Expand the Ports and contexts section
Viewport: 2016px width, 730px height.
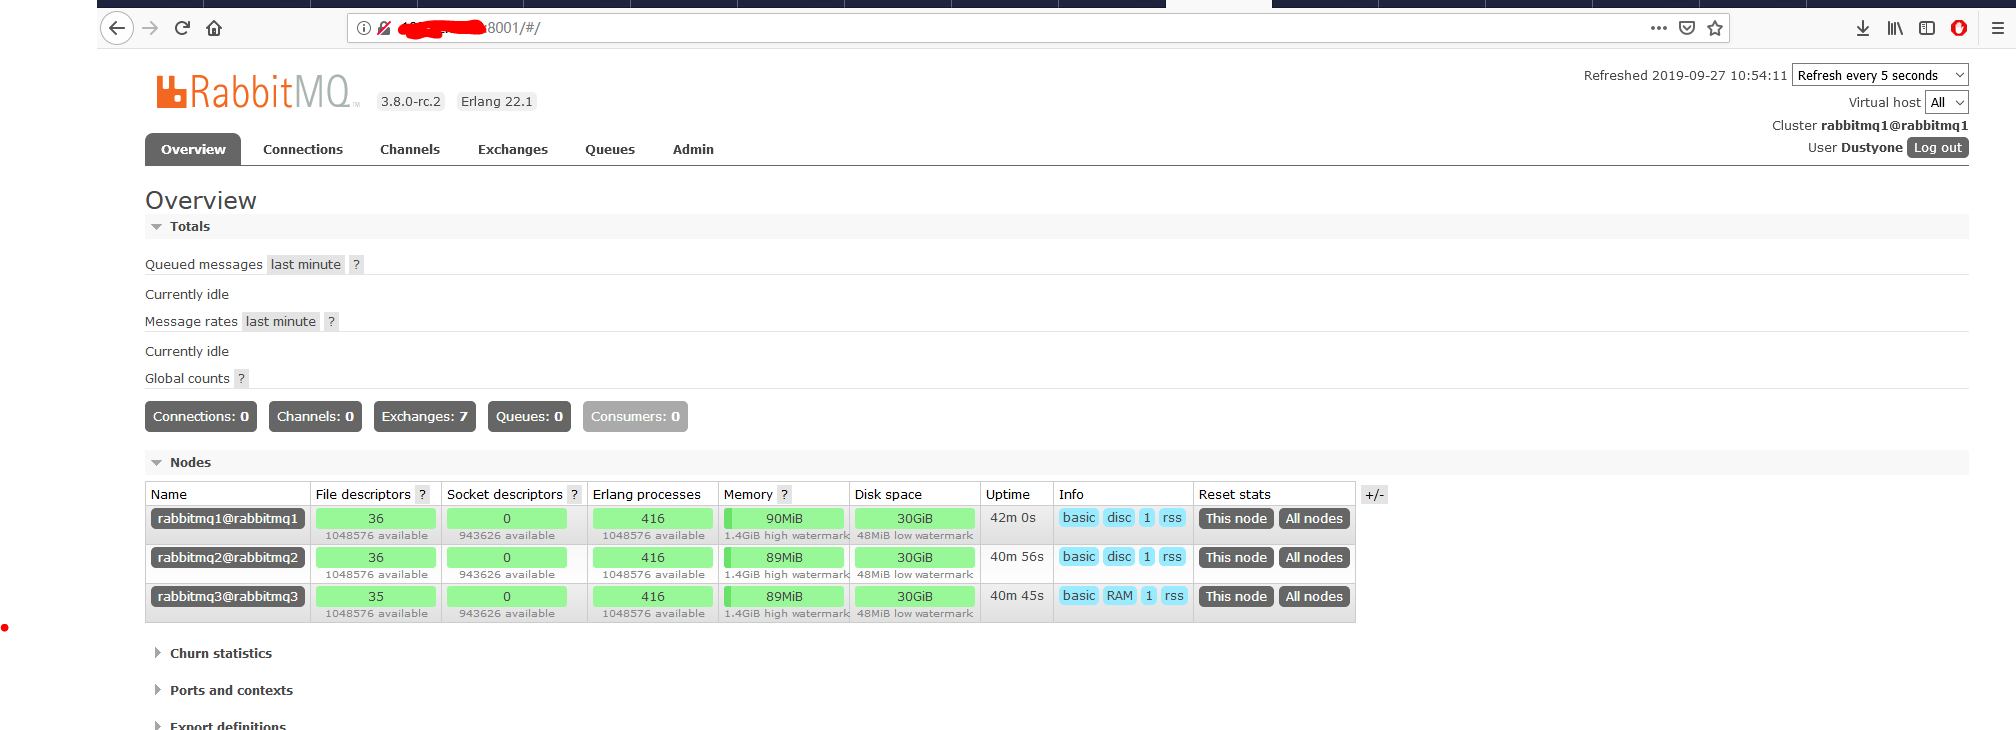(x=231, y=690)
